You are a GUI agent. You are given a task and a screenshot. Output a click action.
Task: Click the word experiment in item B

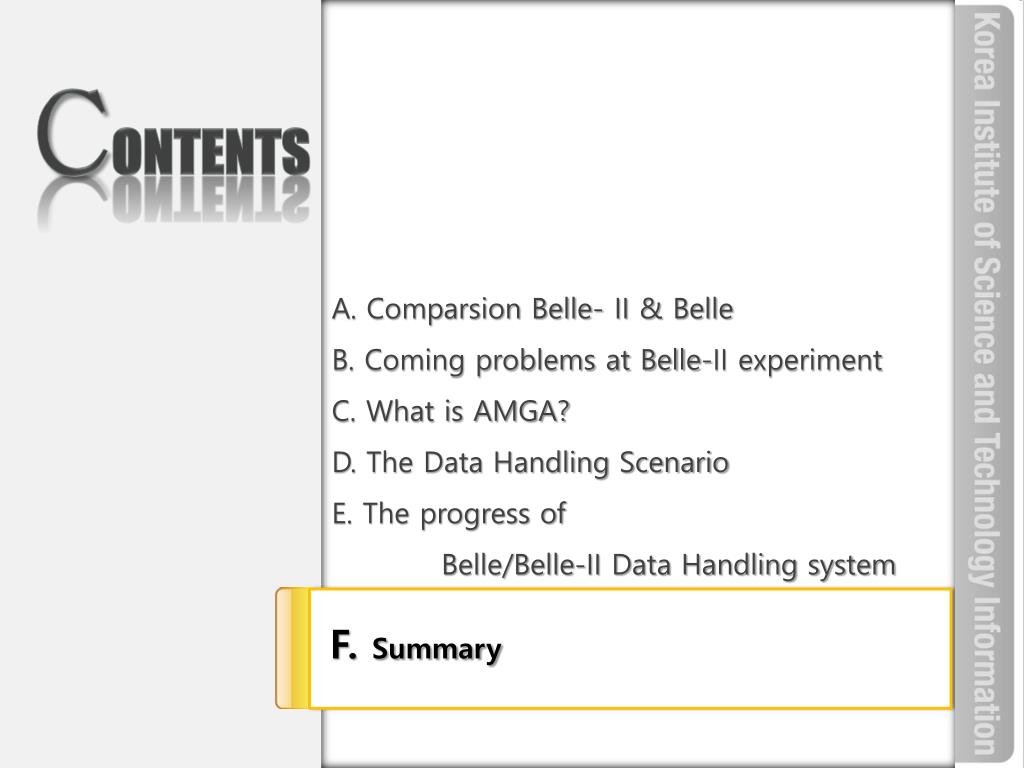pos(810,362)
